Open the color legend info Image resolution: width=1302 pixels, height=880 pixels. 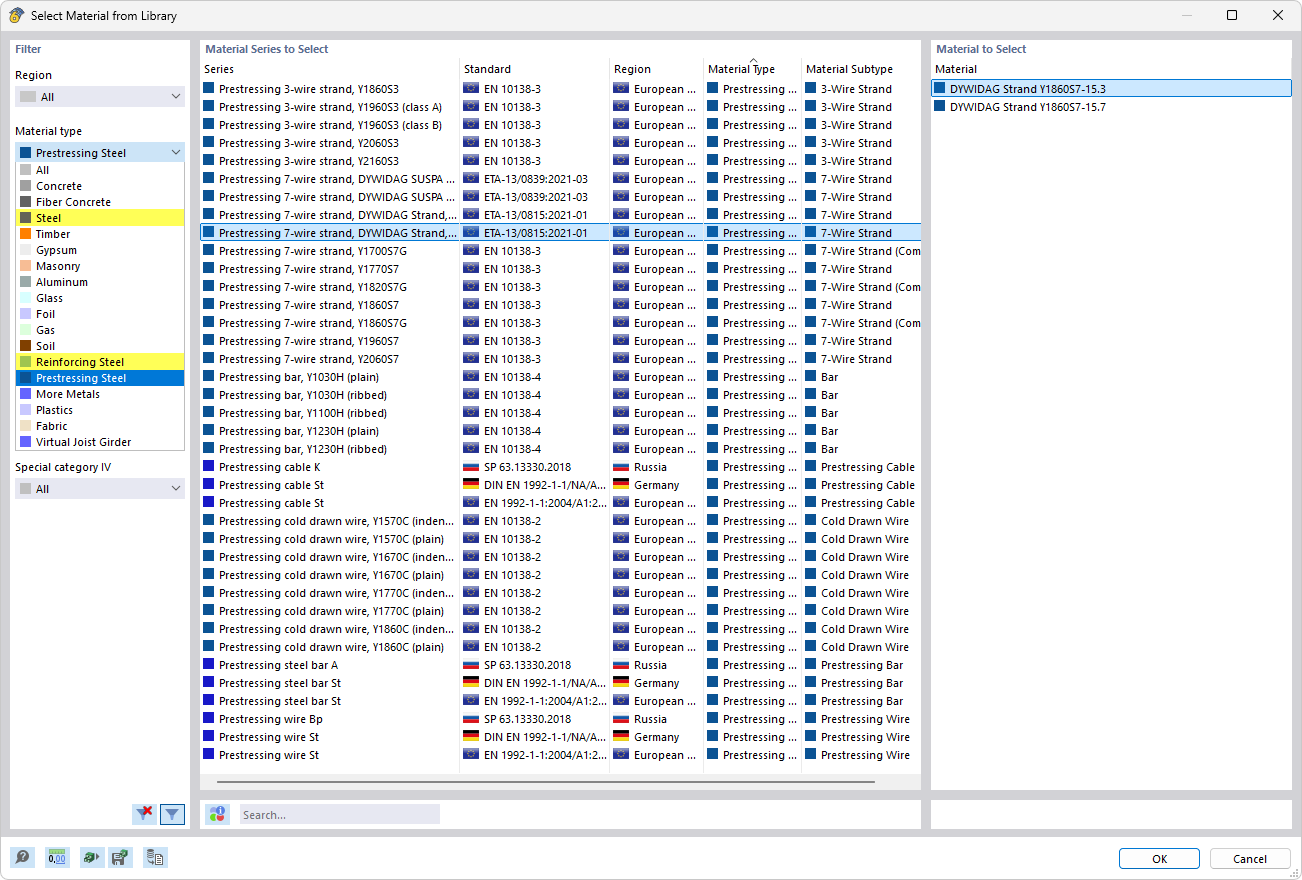218,813
